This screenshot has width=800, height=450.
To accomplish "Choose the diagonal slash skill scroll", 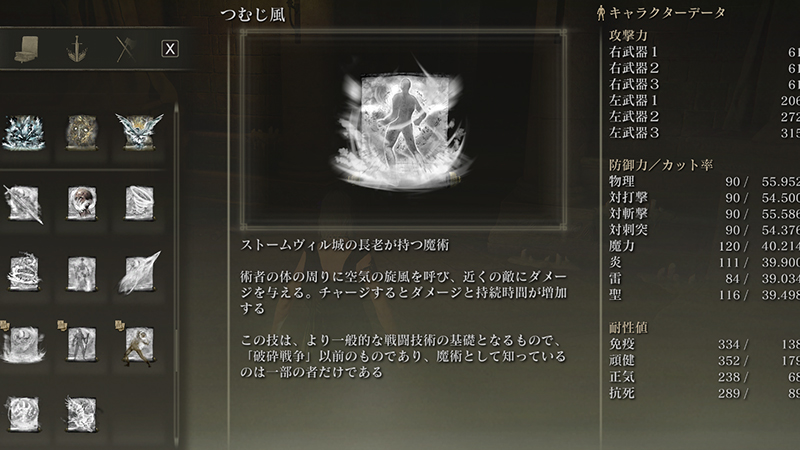I will (x=23, y=204).
